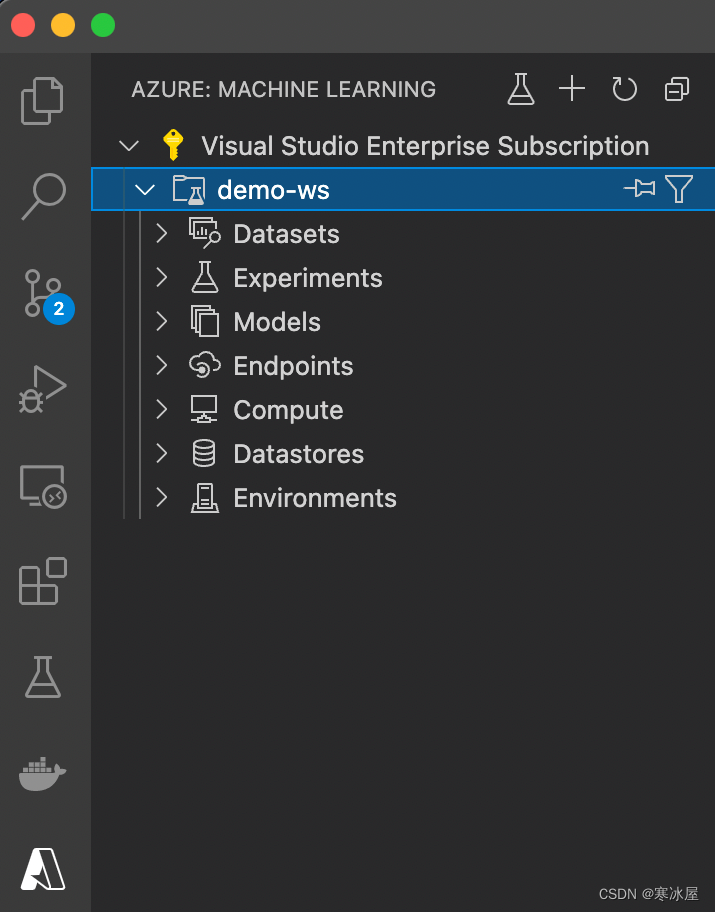The height and width of the screenshot is (912, 715).
Task: Collapse the Visual Studio Enterprise Subscription node
Action: (x=129, y=146)
